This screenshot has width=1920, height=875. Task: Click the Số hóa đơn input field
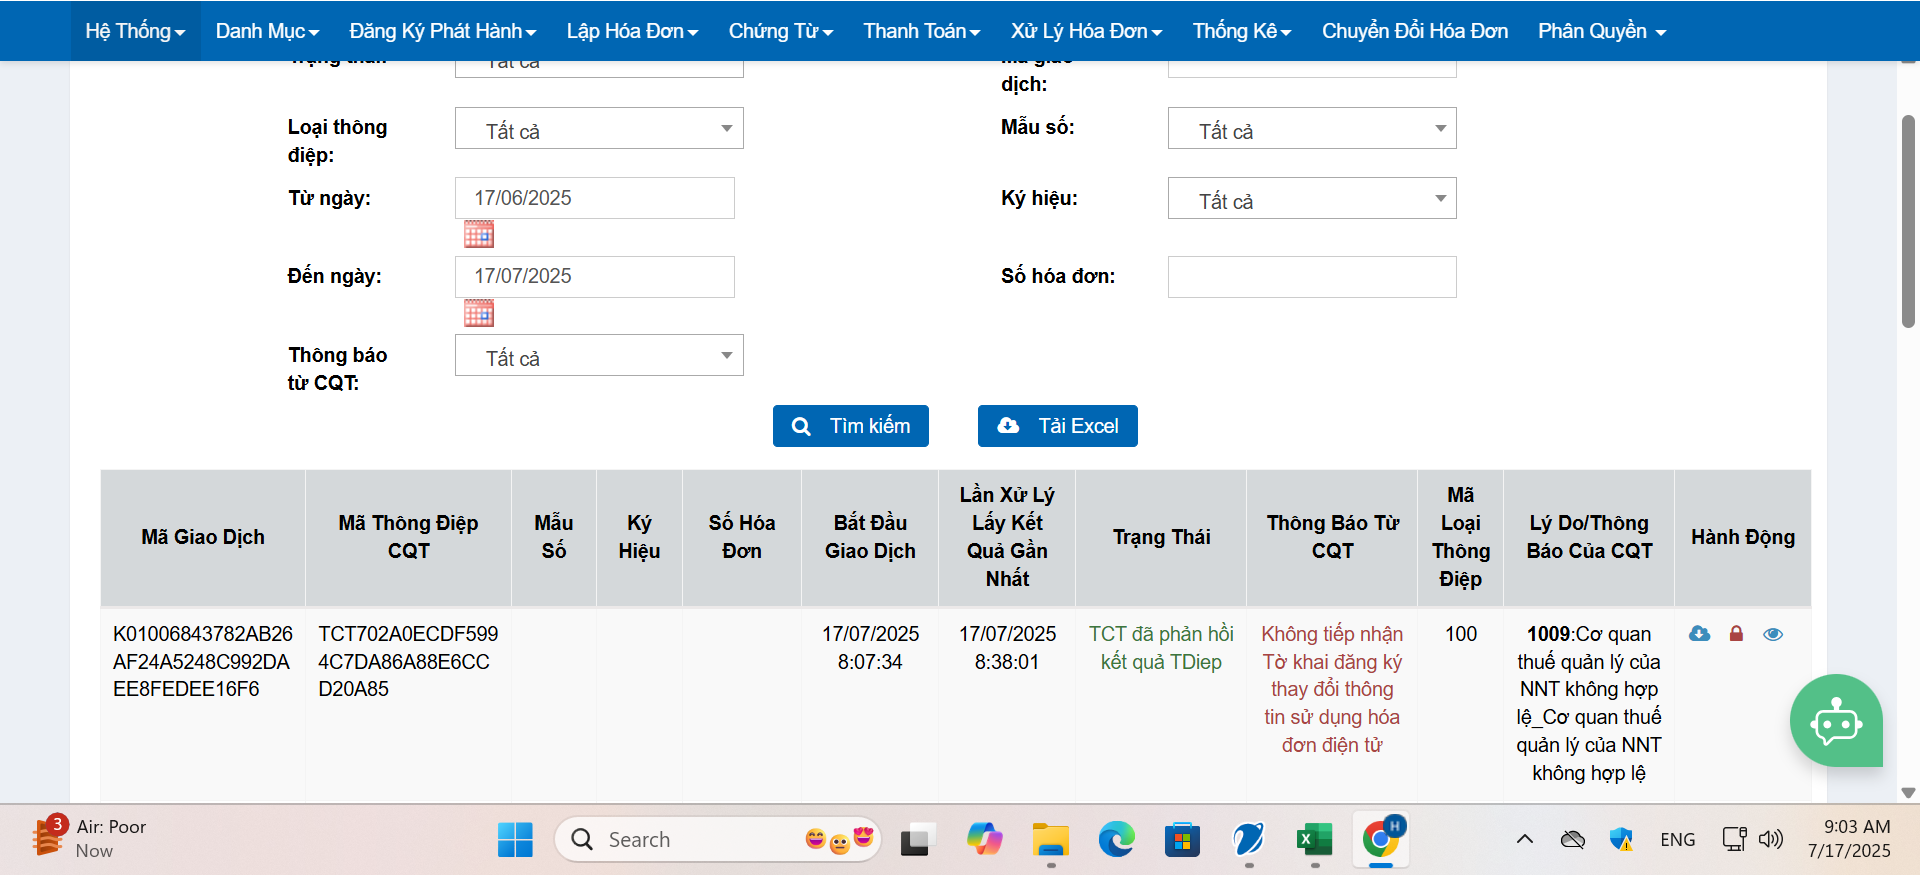1312,277
